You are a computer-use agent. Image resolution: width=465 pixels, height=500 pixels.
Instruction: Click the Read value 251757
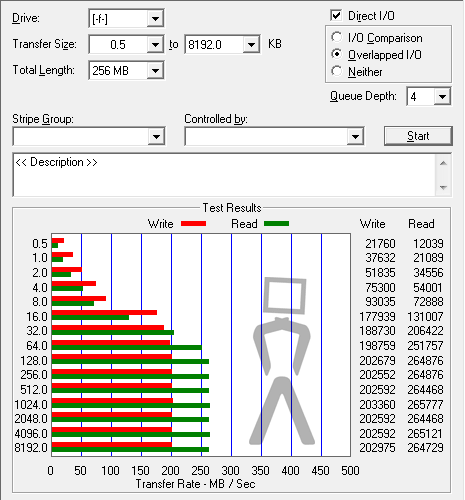pos(425,346)
